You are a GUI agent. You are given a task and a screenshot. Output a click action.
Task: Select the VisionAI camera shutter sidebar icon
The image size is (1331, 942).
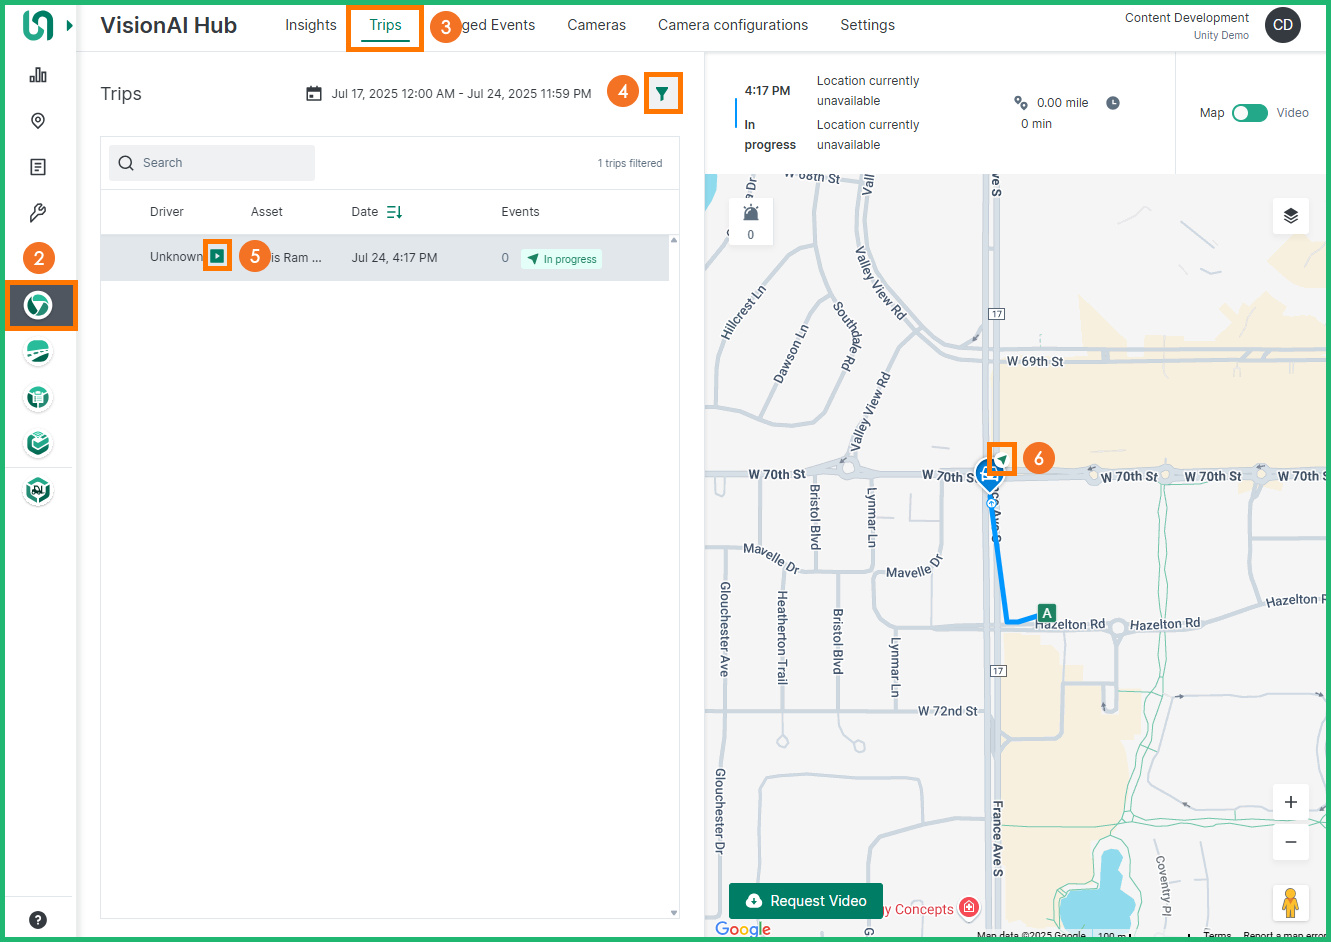click(x=39, y=305)
